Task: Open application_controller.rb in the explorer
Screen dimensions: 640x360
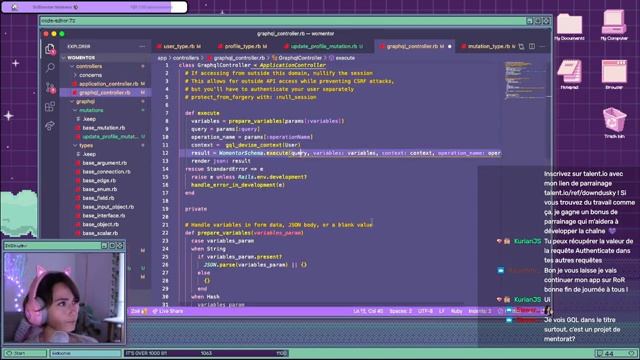Action: (x=109, y=84)
